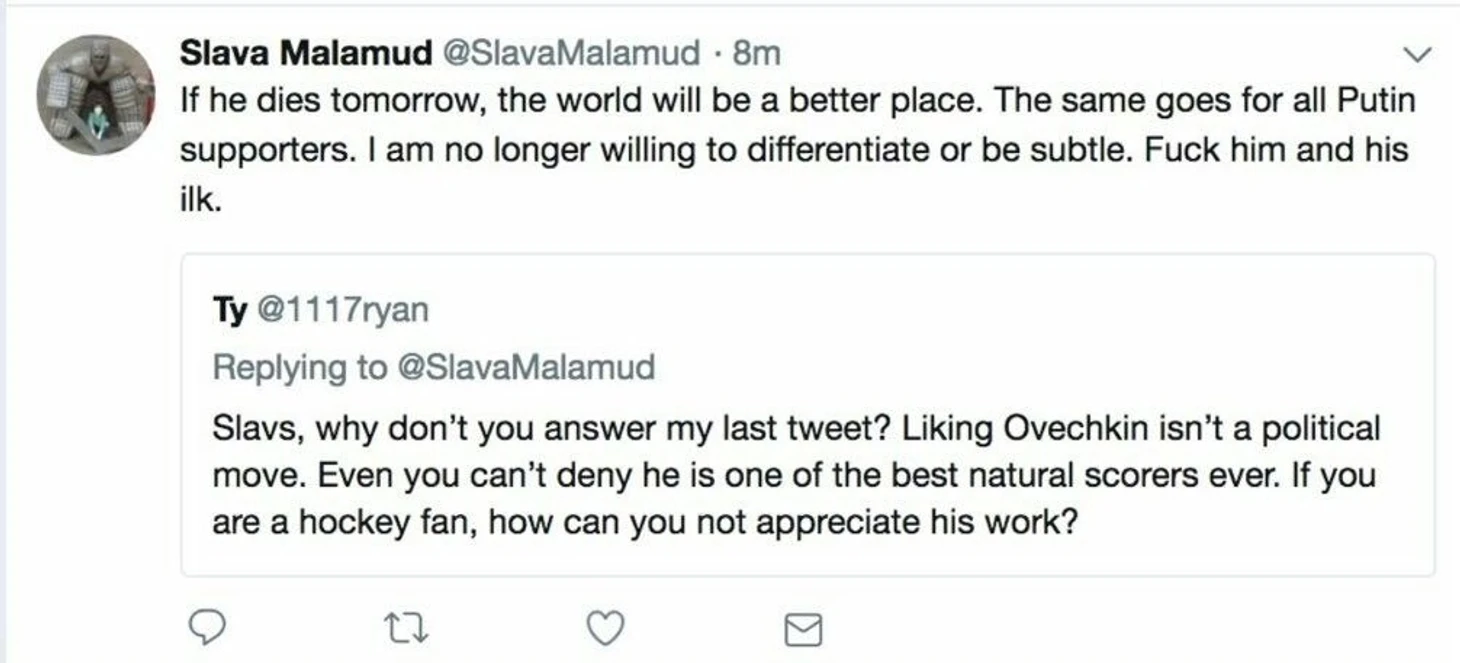The height and width of the screenshot is (663, 1460).
Task: Open the tweet's 8m timestamp link
Action: click(x=757, y=53)
